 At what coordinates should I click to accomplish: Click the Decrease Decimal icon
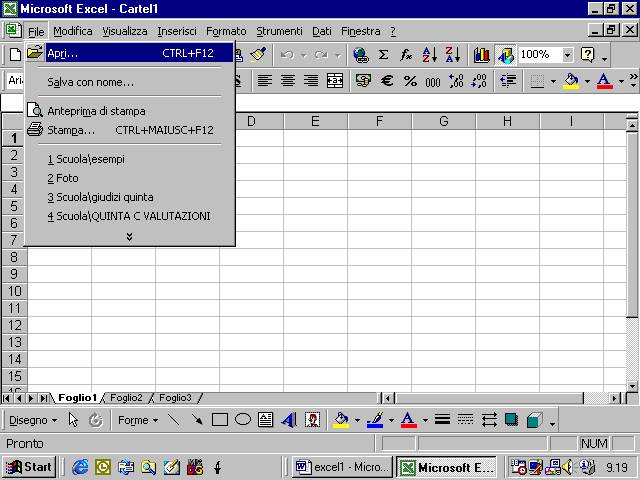pyautogui.click(x=479, y=80)
